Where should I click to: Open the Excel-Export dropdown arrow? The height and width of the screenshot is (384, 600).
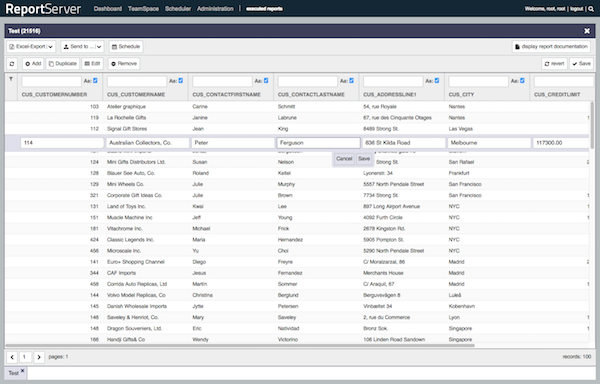pos(51,47)
